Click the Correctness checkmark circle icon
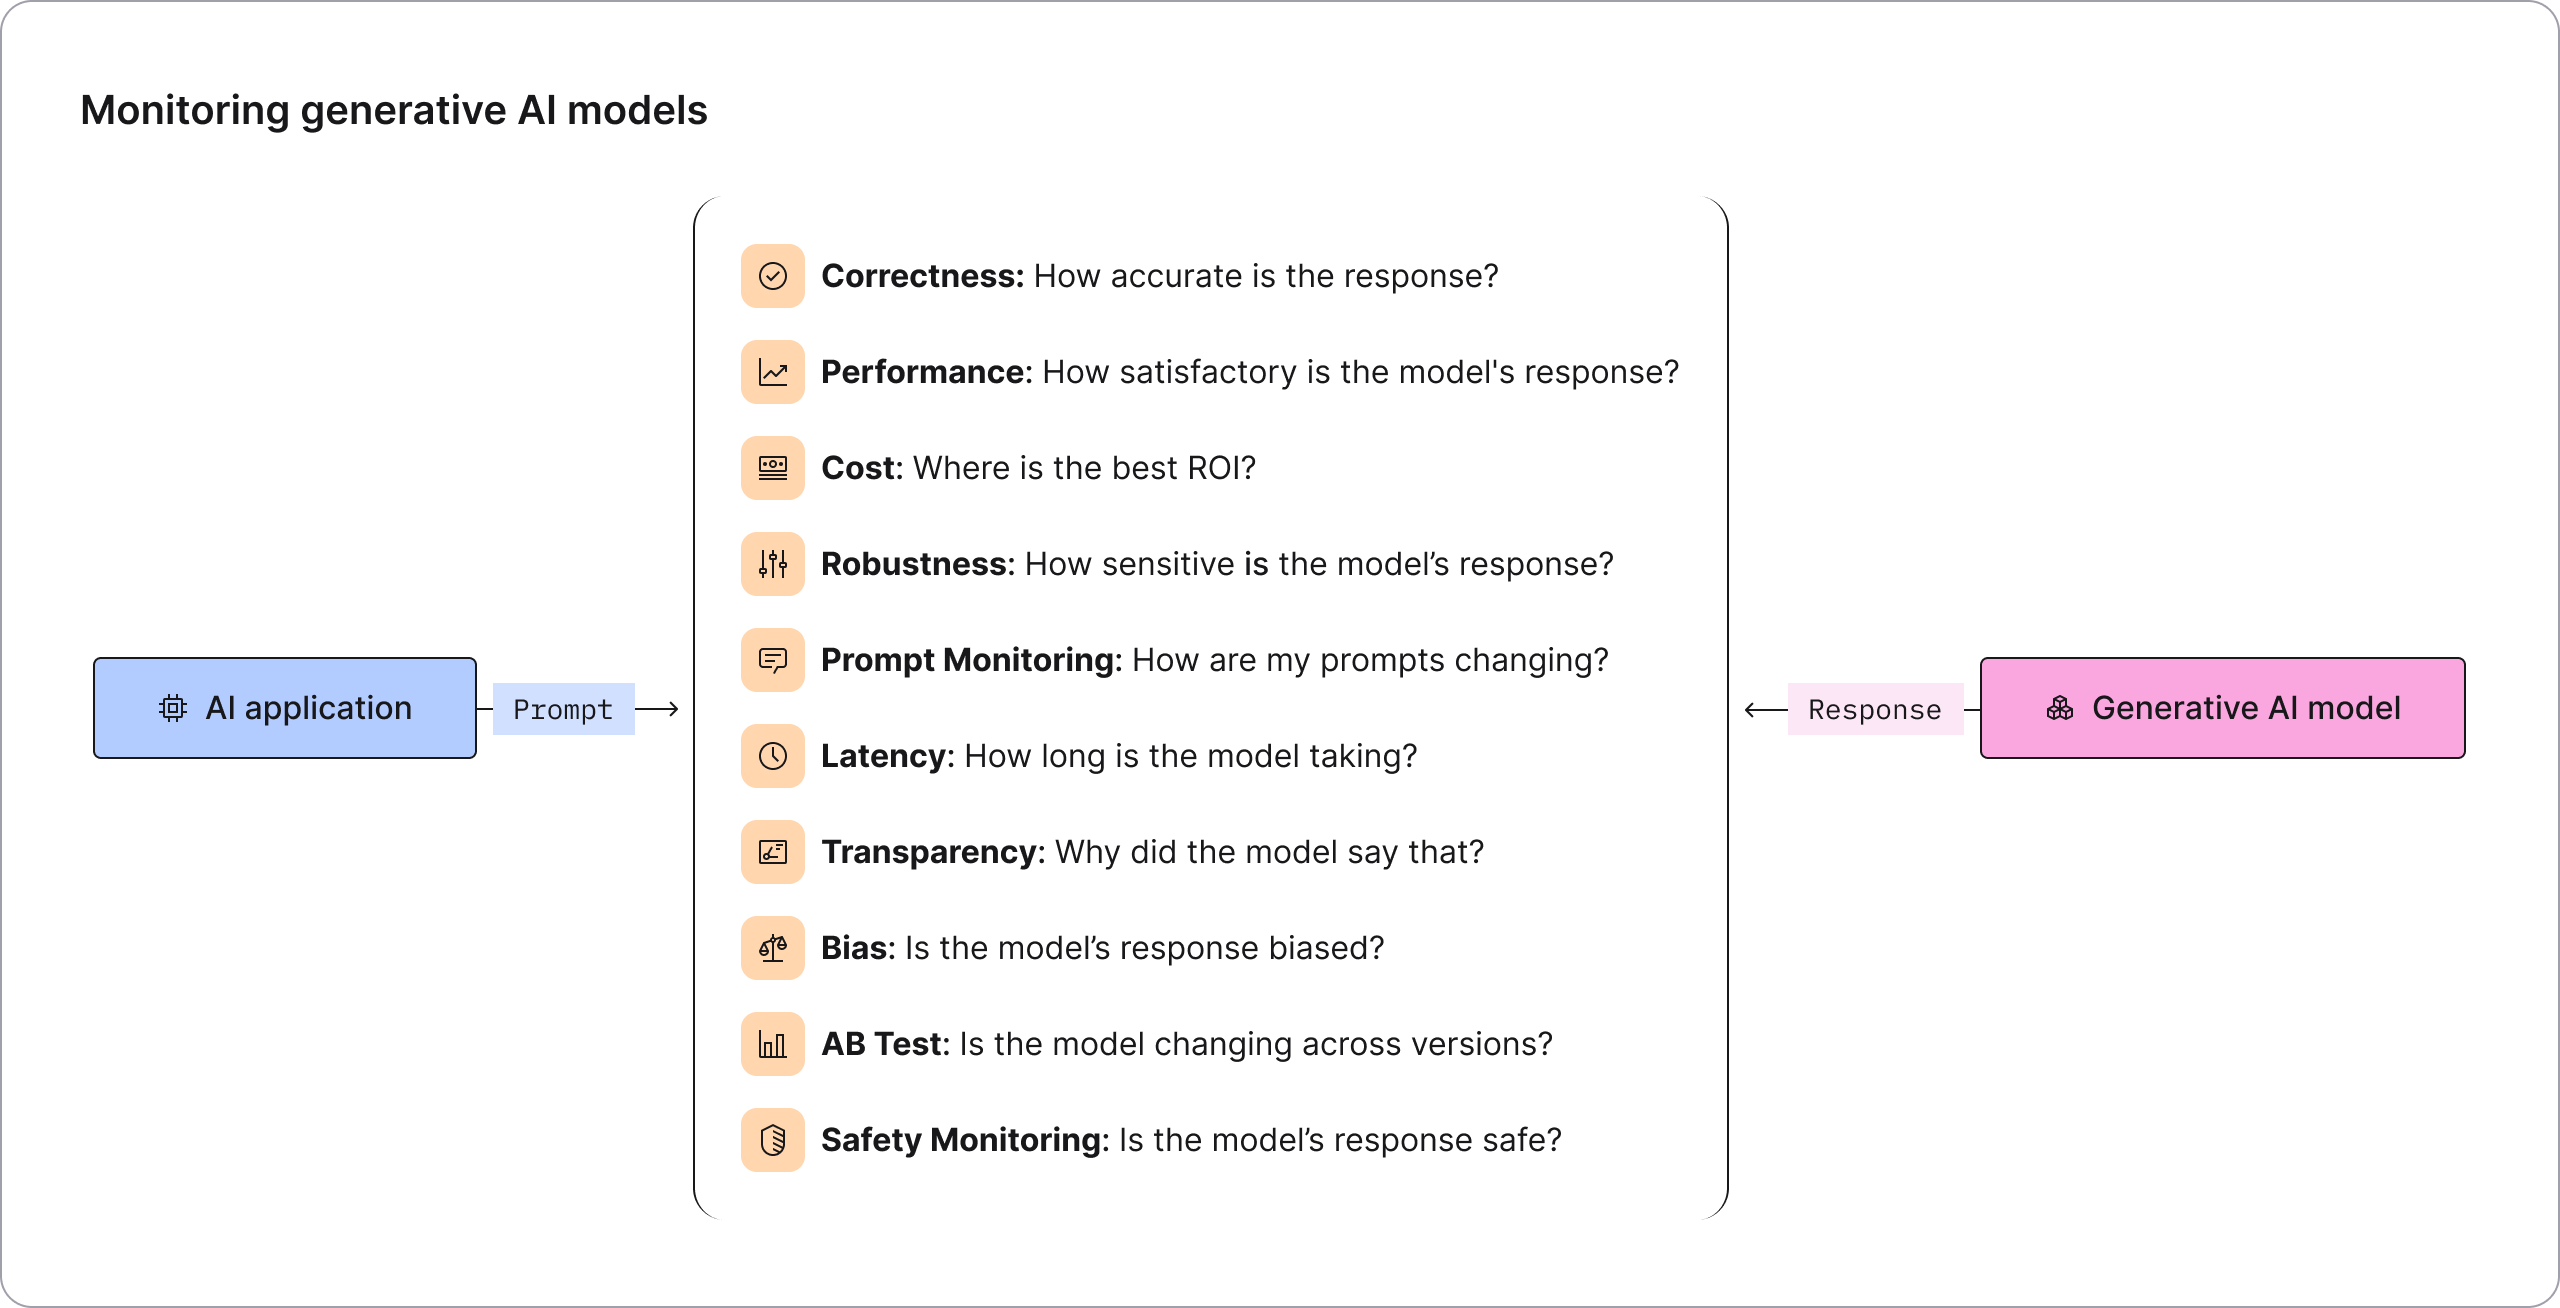 tap(773, 276)
